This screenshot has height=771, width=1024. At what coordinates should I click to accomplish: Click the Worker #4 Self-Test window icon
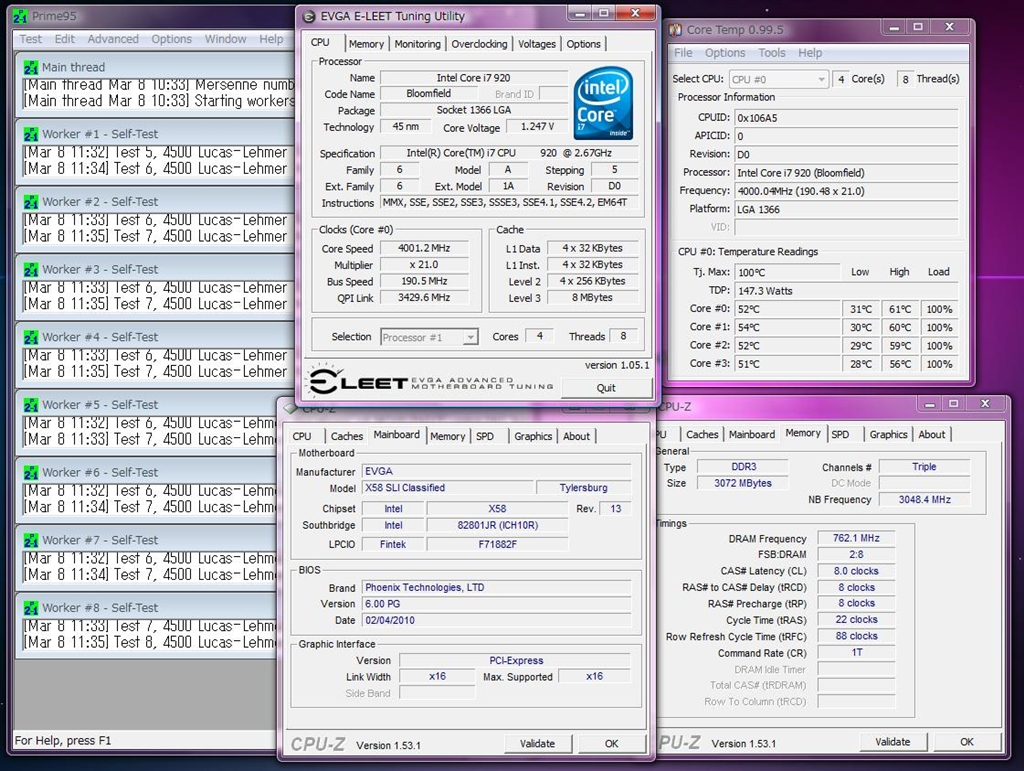click(31, 337)
